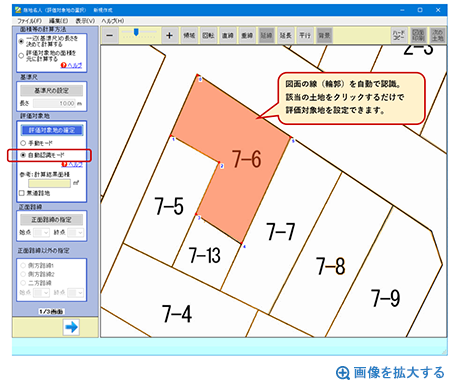The height and width of the screenshot is (386, 450).
Task: Click the 基準尺の設定 button
Action: click(x=52, y=90)
